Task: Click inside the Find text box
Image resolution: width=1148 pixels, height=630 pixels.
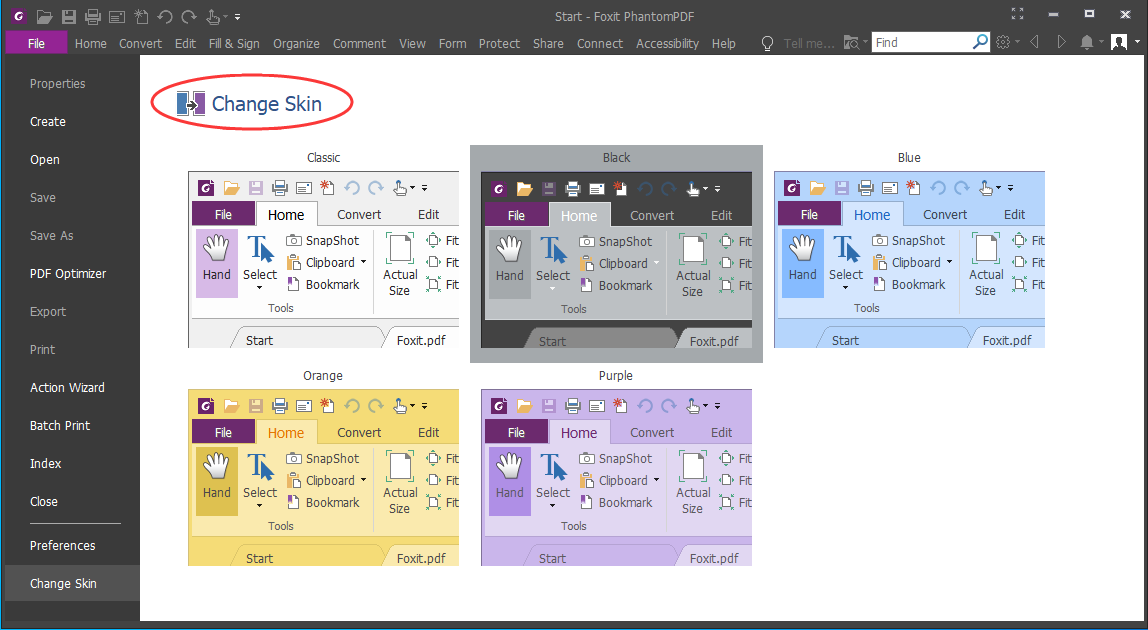Action: (921, 42)
